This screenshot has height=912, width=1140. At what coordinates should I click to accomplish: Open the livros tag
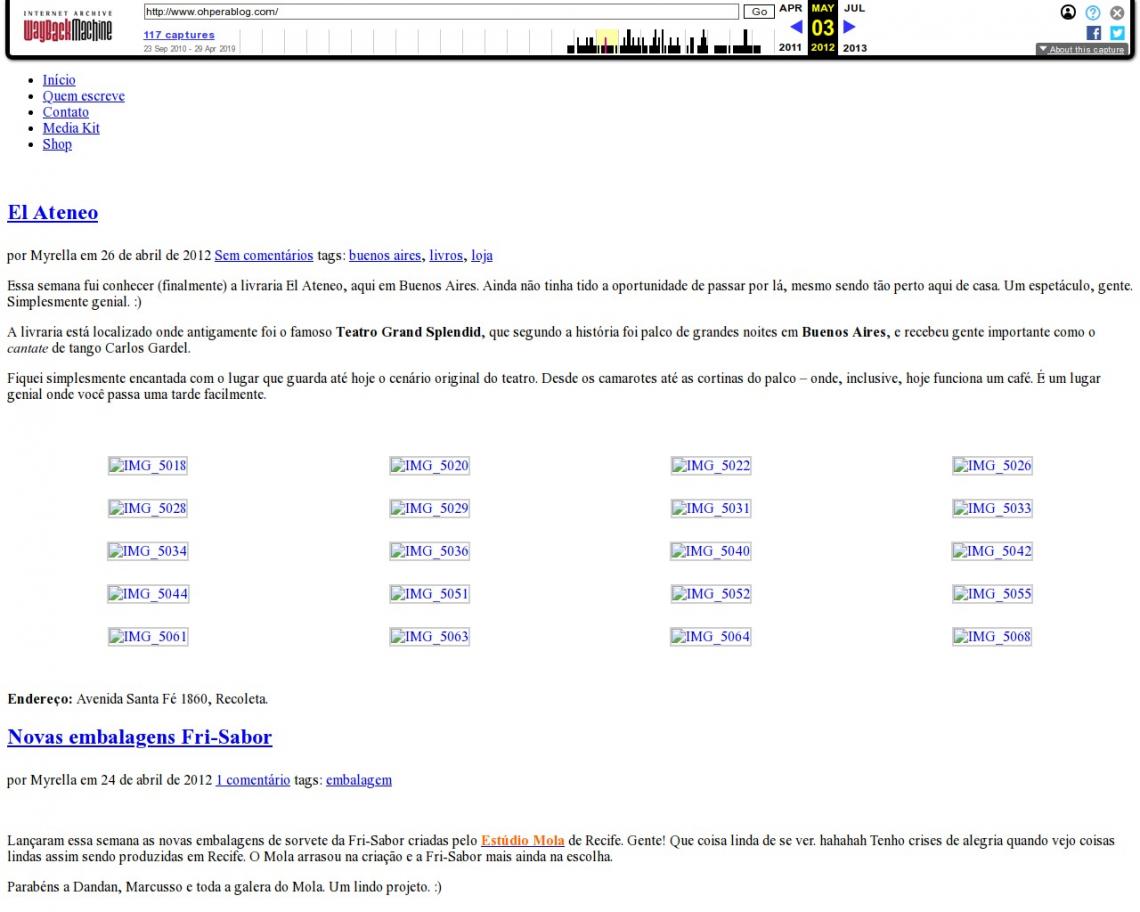pyautogui.click(x=446, y=255)
